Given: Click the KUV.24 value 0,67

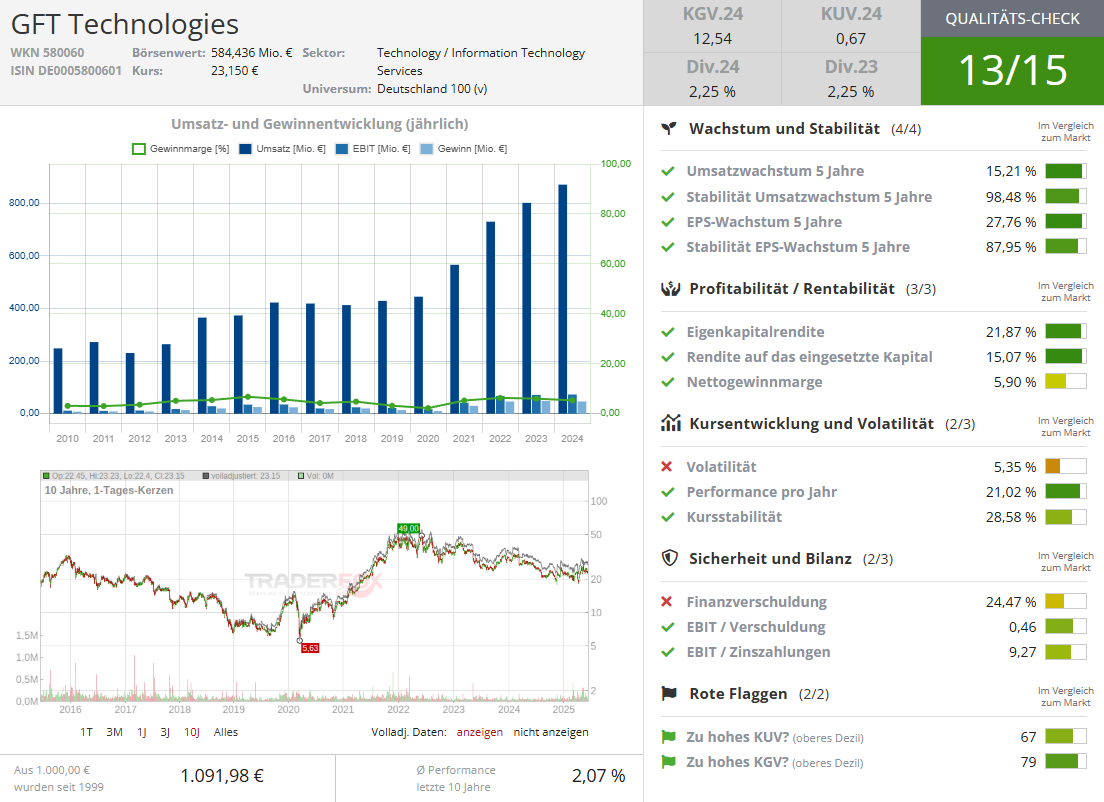Looking at the screenshot, I should pyautogui.click(x=851, y=39).
